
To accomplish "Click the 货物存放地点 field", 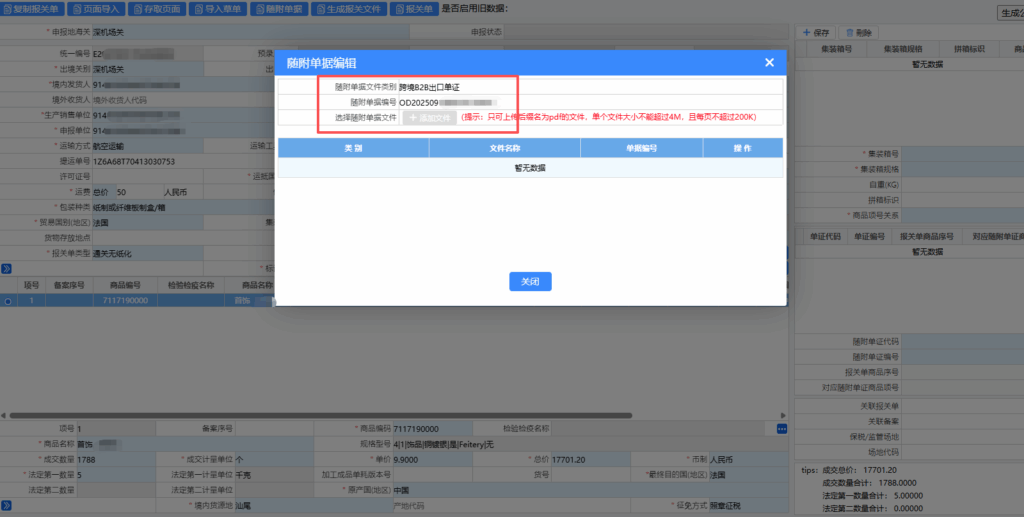I will coord(183,238).
